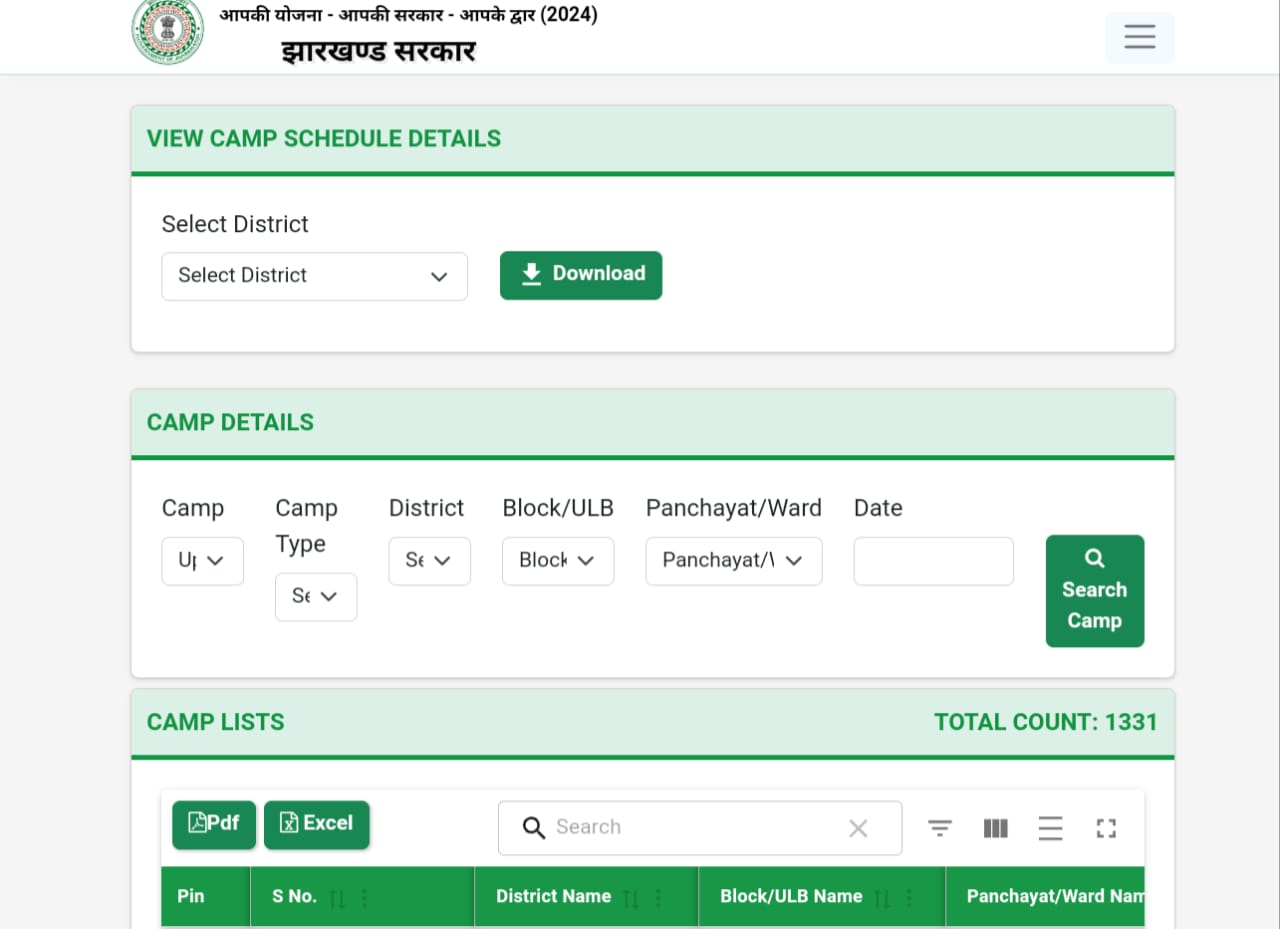Click the show/hide columns icon
The width and height of the screenshot is (1280, 929).
point(995,828)
